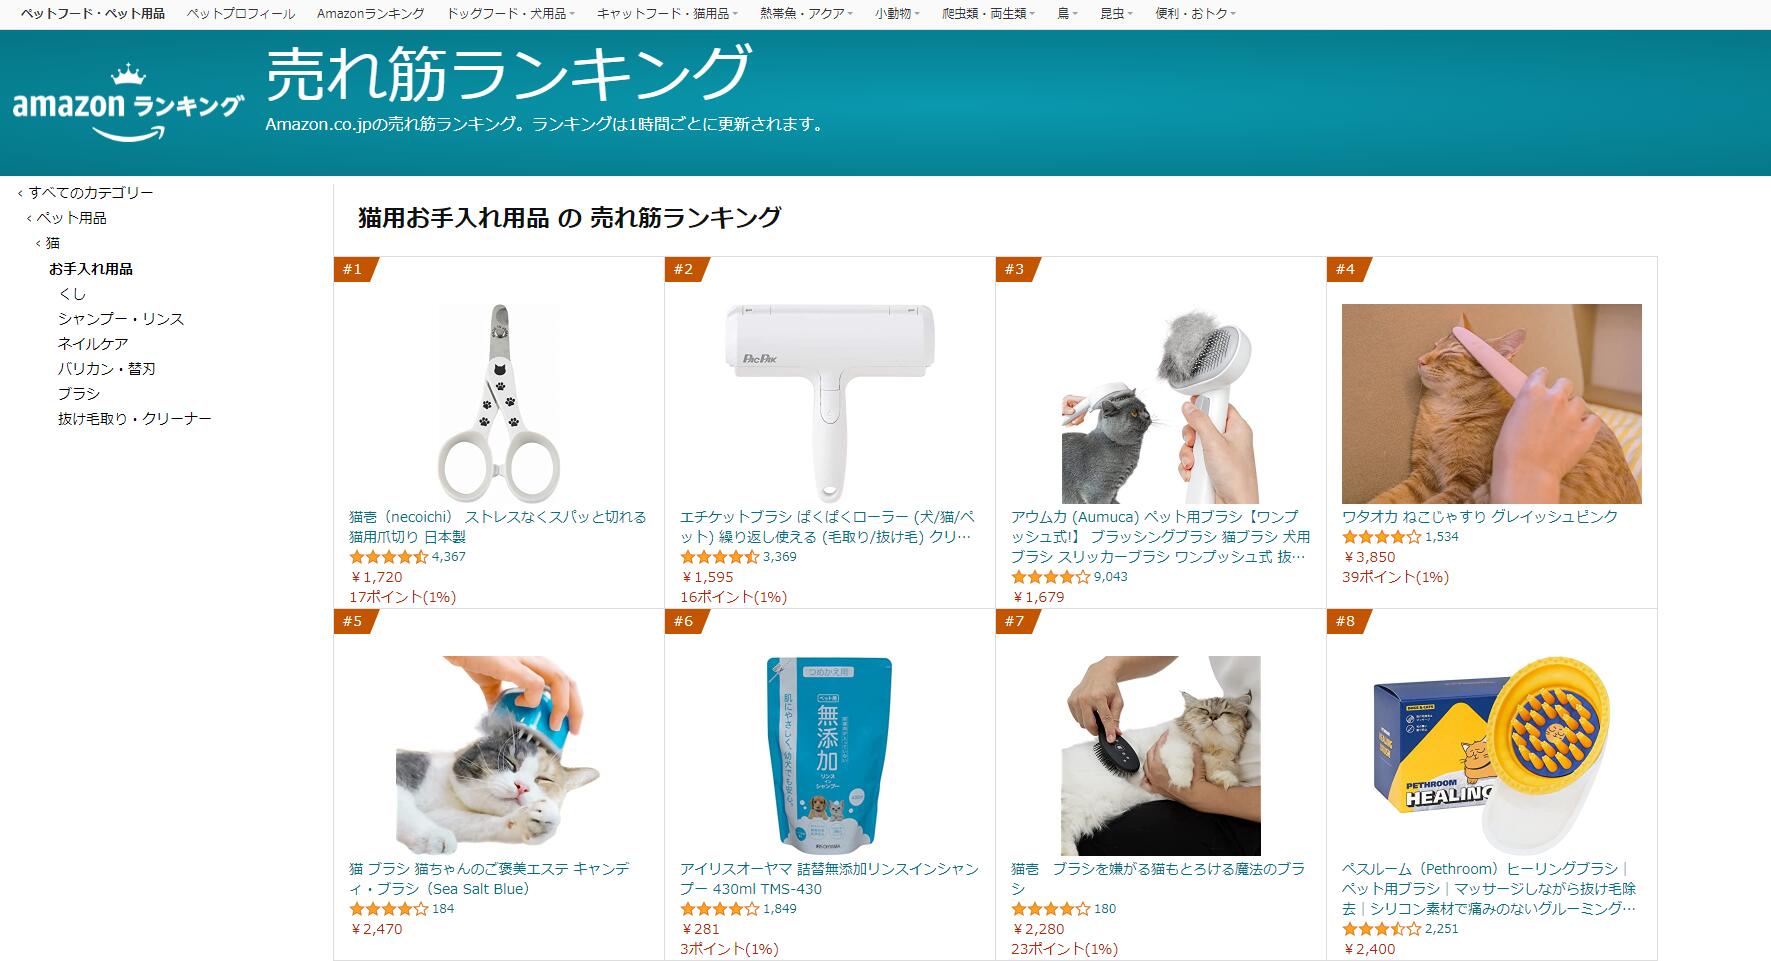This screenshot has width=1771, height=961.
Task: Click the 4,367 reviews count link
Action: coord(449,557)
